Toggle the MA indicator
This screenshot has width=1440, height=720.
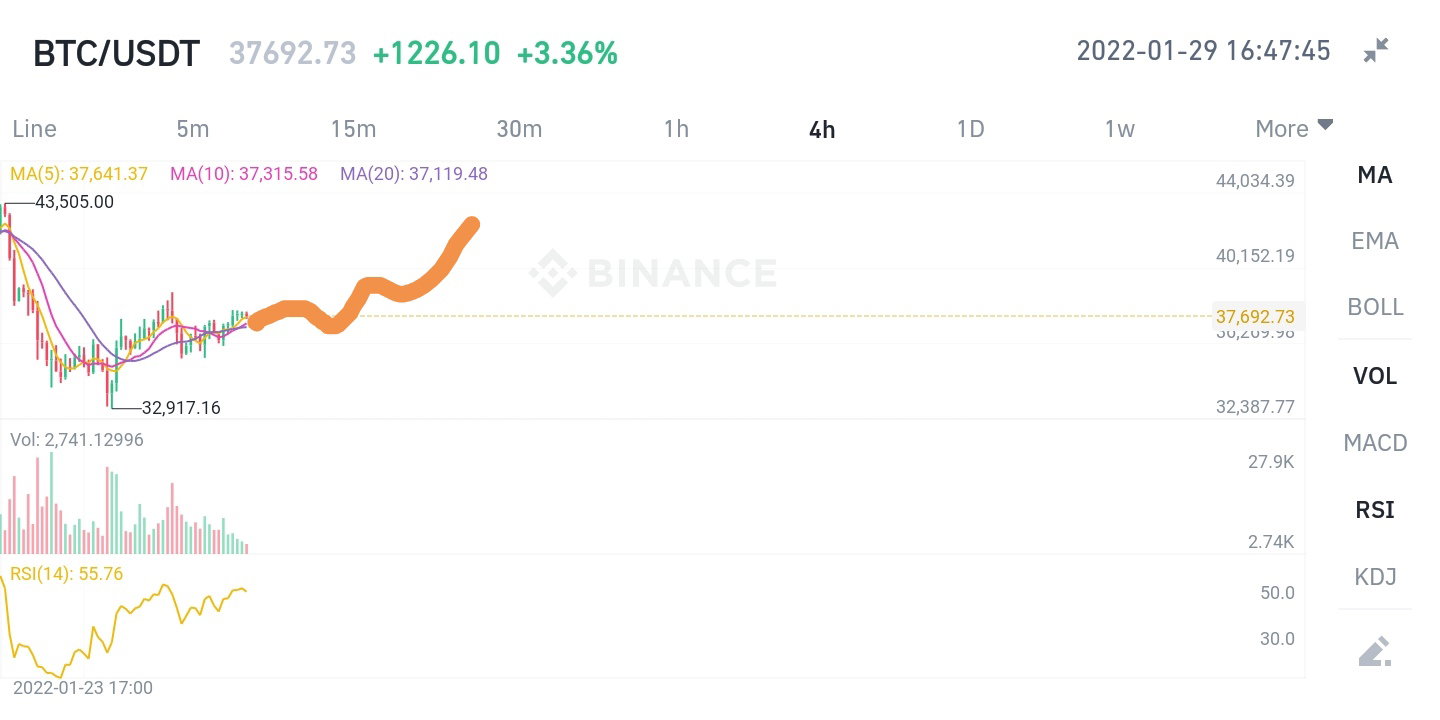pos(1375,175)
